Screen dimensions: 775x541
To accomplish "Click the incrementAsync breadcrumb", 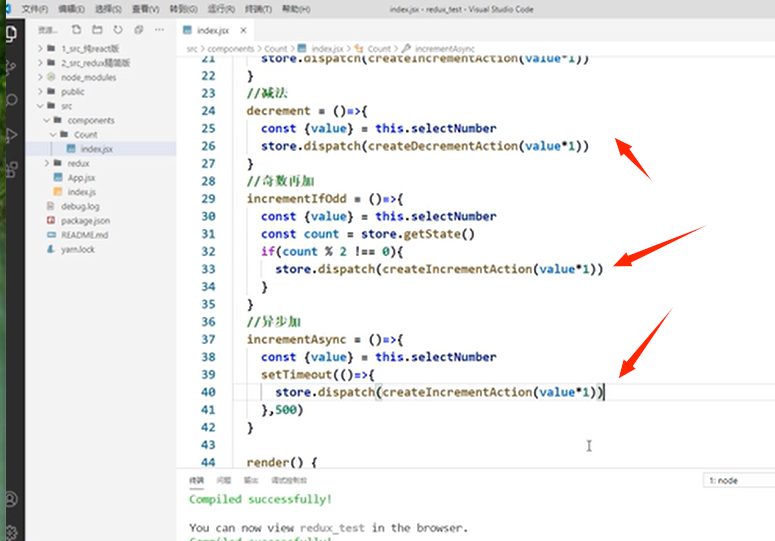I will [444, 48].
